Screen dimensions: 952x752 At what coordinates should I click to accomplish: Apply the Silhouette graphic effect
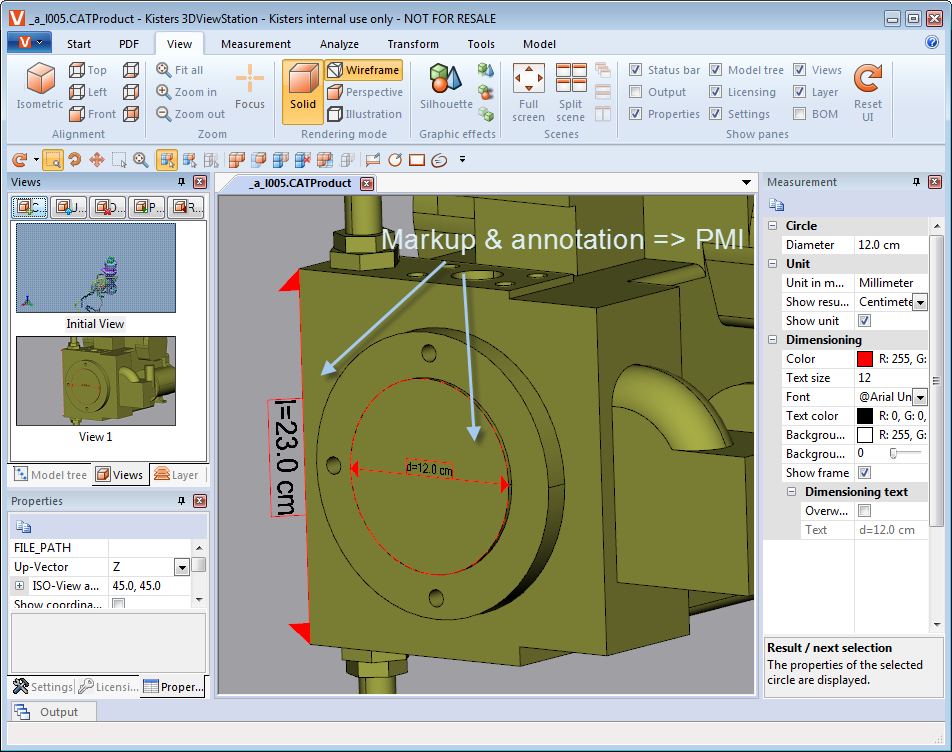tap(446, 87)
